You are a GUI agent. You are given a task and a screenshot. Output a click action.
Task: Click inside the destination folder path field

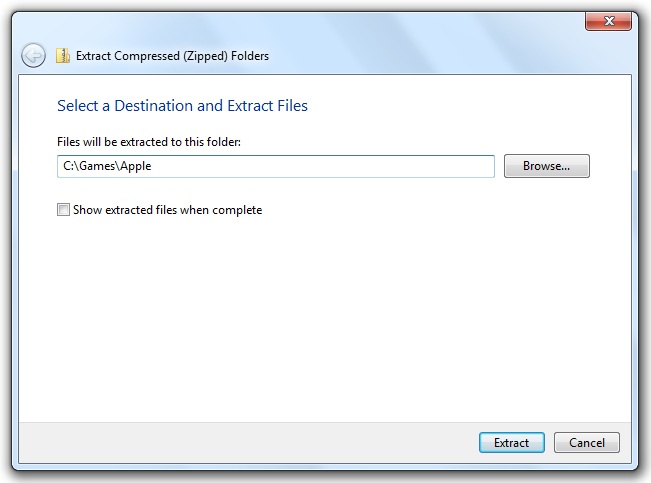(x=275, y=166)
